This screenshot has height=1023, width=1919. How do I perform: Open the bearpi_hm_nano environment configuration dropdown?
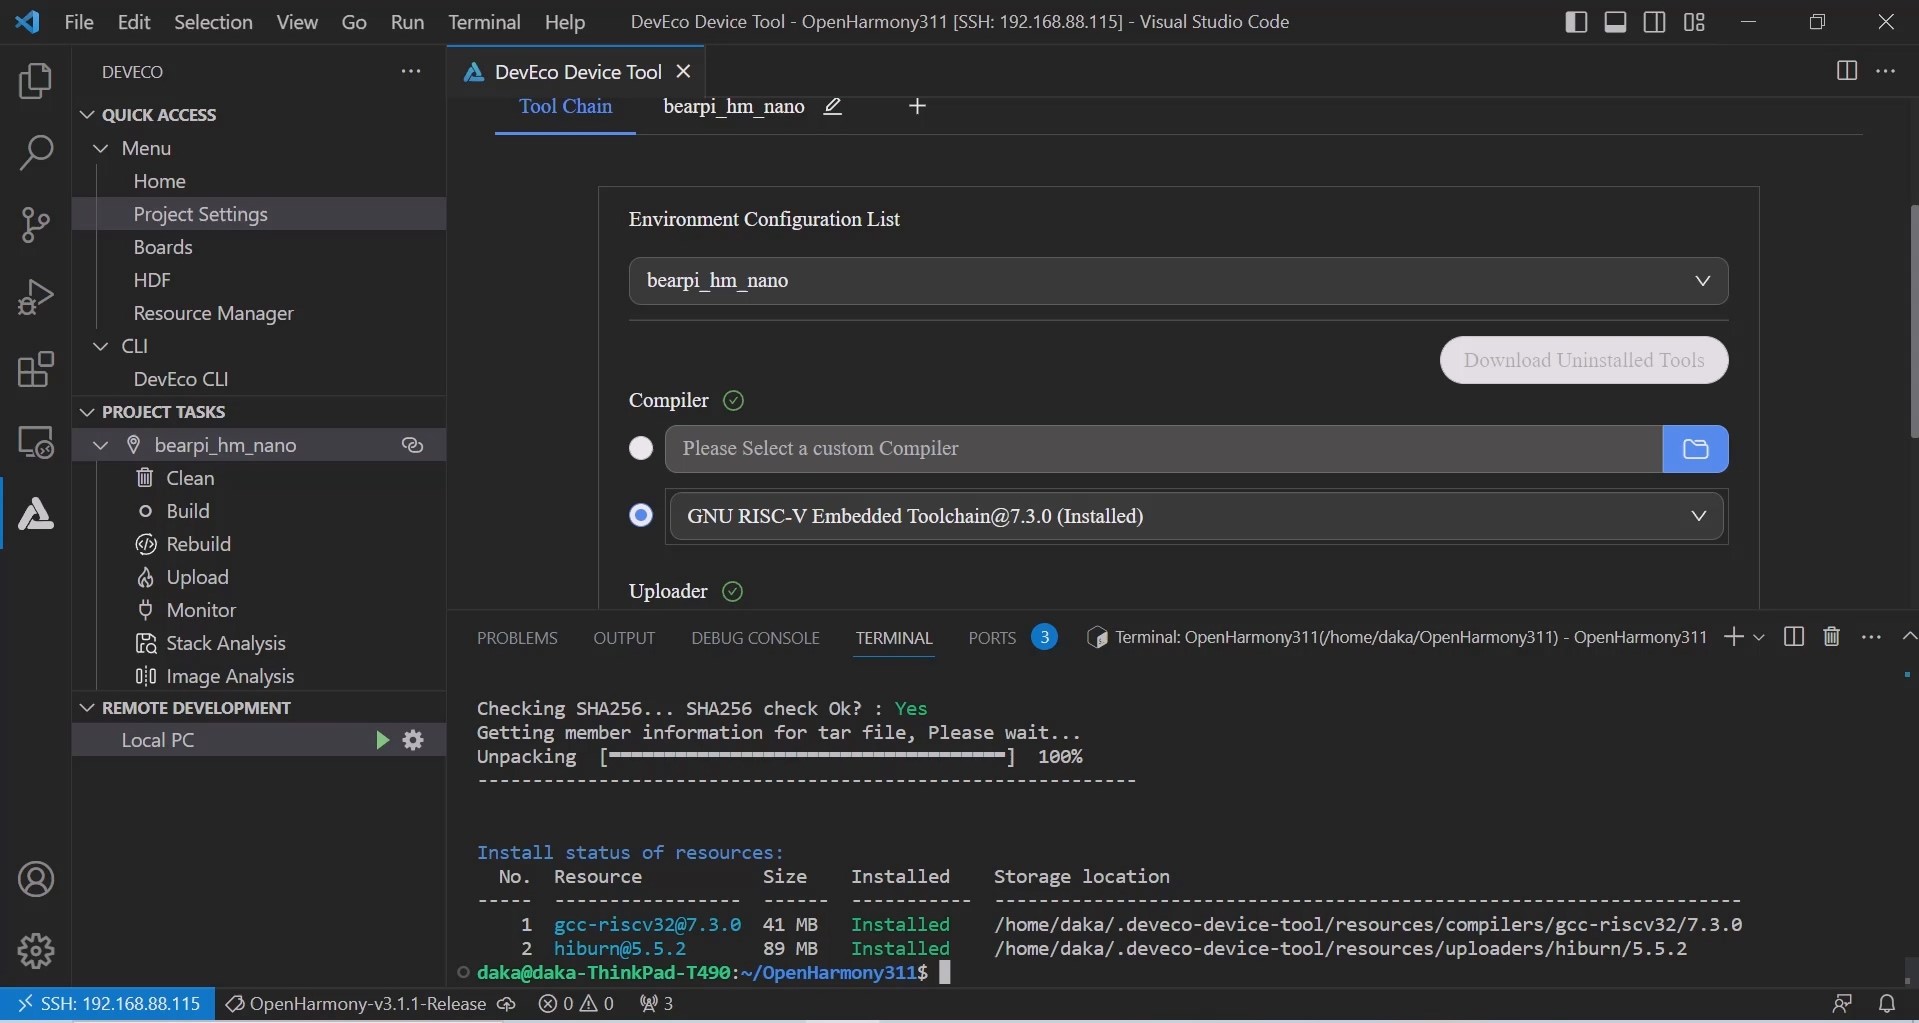[x=1178, y=281]
